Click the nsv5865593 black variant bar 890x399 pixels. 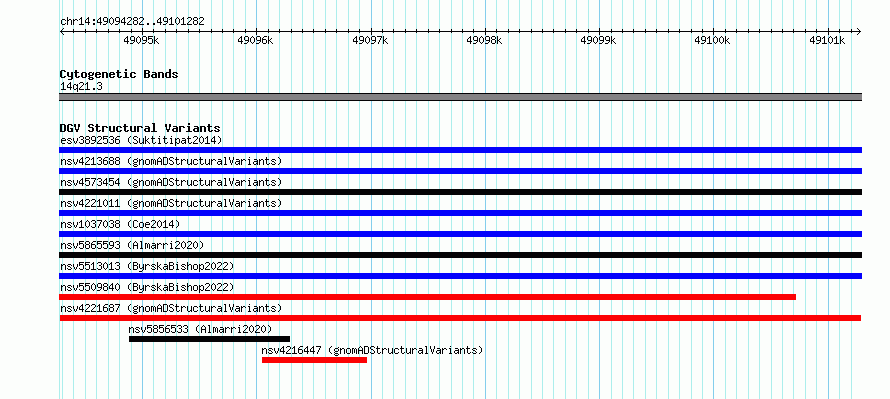click(x=460, y=255)
